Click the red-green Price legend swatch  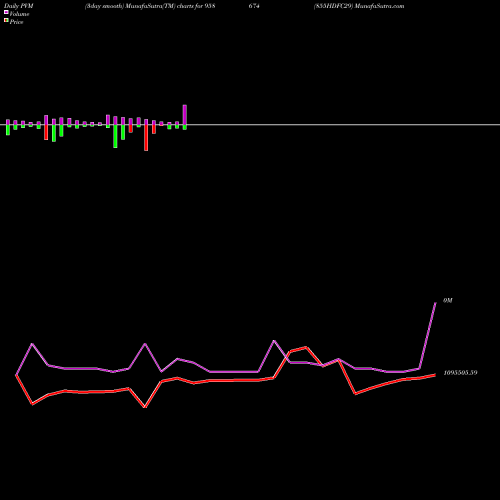point(6,20)
